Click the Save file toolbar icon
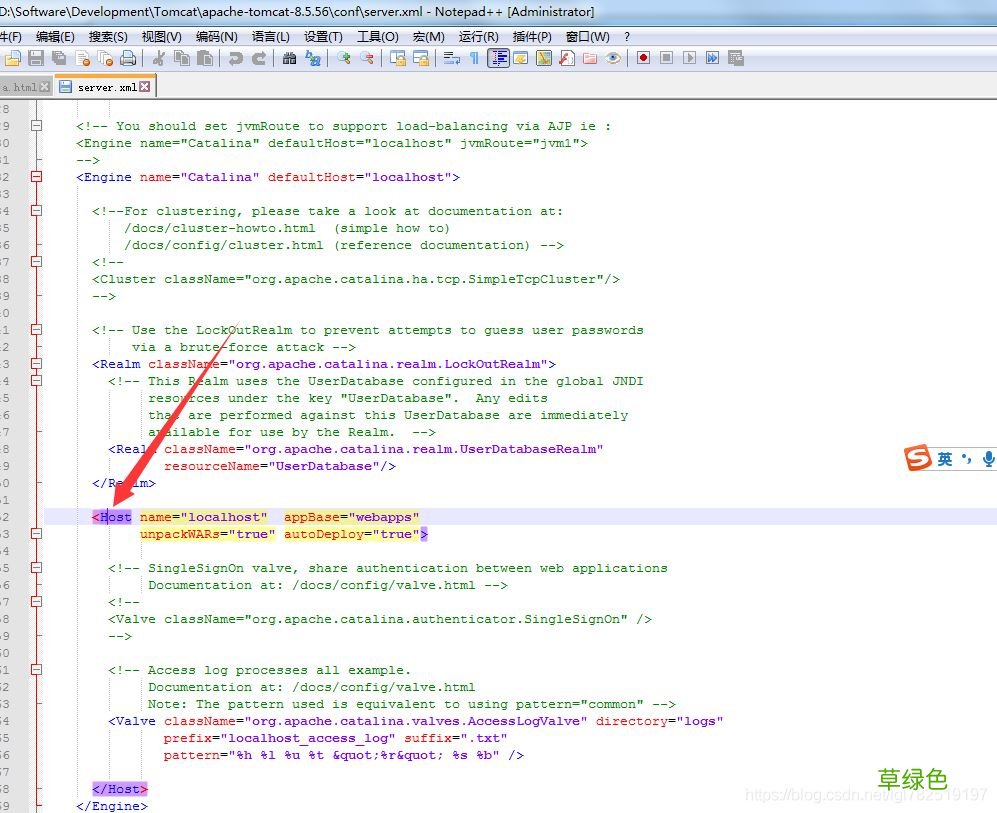The height and width of the screenshot is (813, 997). (x=35, y=58)
